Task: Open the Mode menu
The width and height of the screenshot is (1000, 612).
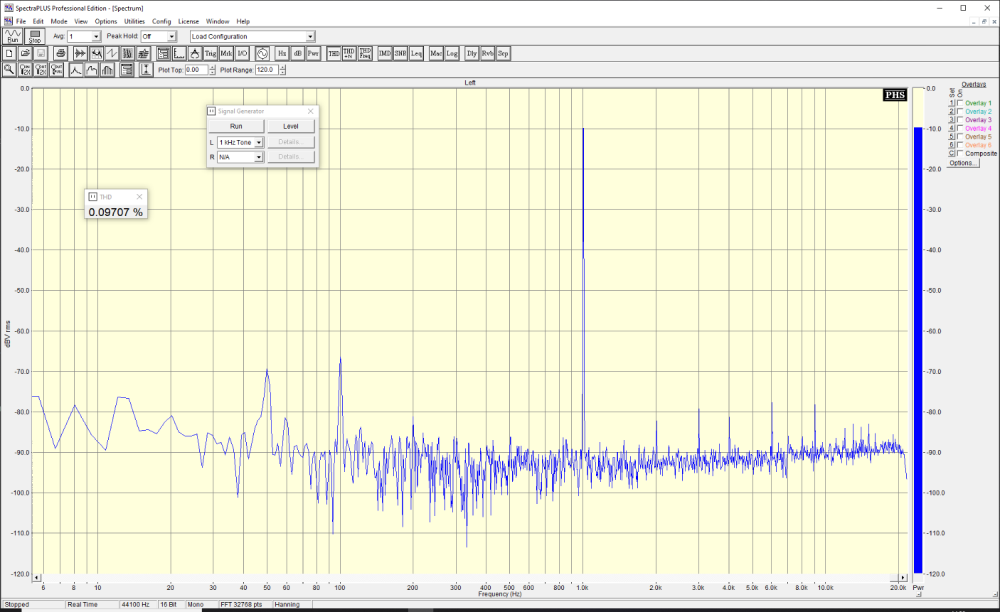Action: (x=59, y=21)
